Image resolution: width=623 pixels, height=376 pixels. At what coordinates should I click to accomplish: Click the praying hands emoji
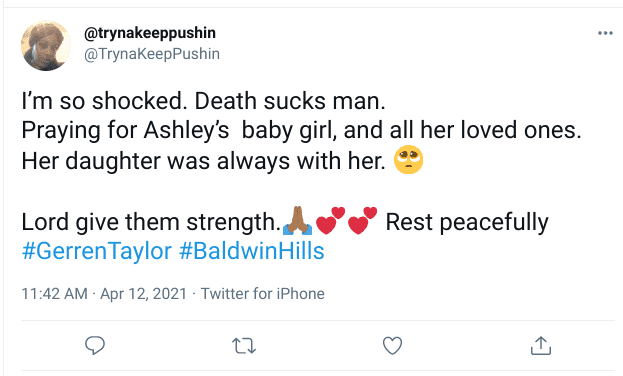coord(297,220)
